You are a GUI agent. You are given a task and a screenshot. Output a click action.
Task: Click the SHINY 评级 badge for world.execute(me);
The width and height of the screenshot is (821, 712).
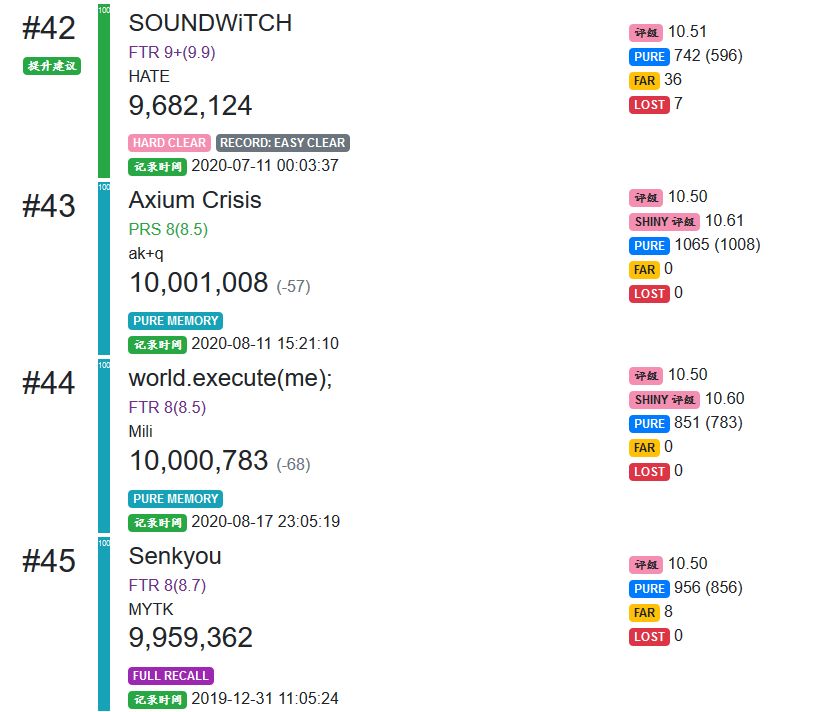coord(664,400)
